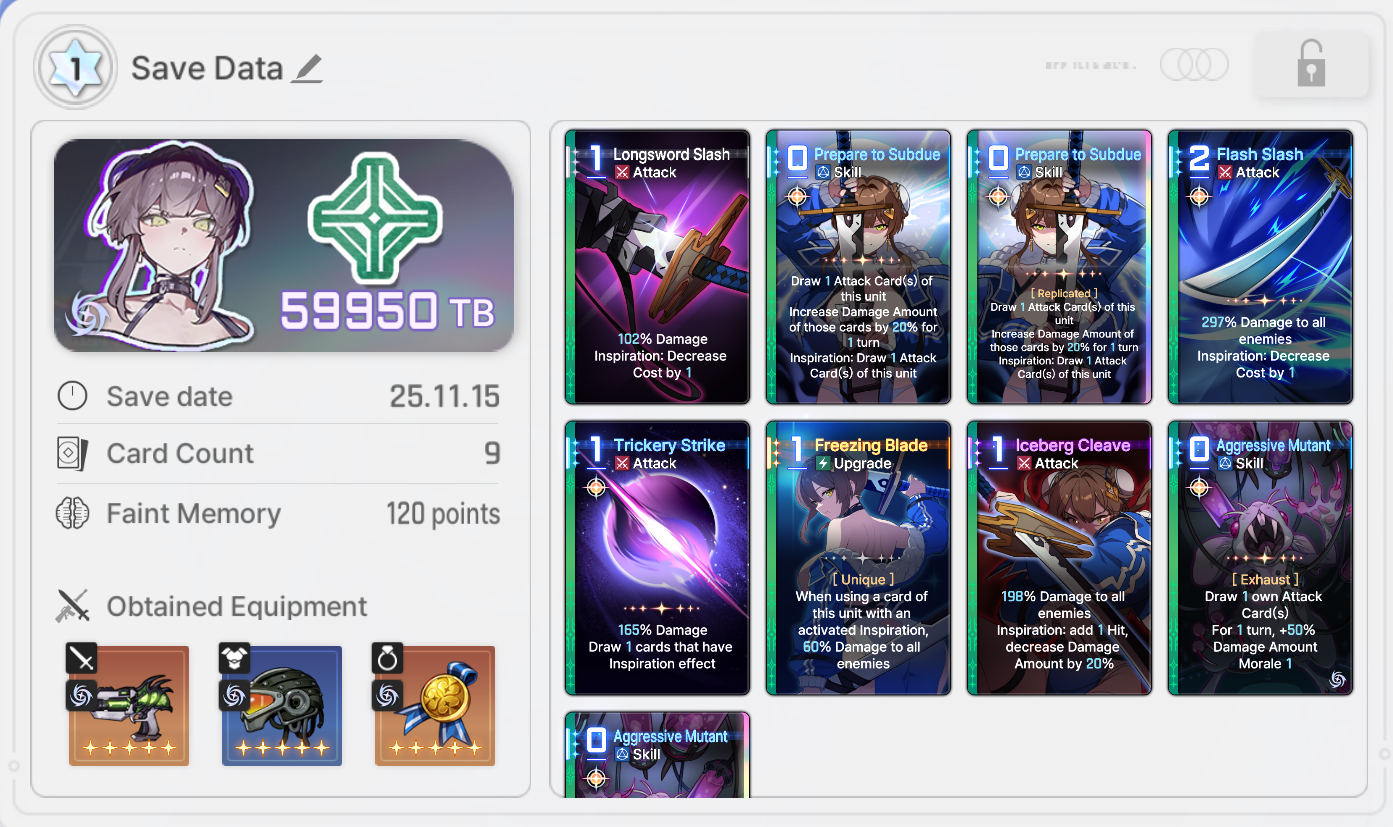Click the Faint Memory brain icon

point(72,514)
